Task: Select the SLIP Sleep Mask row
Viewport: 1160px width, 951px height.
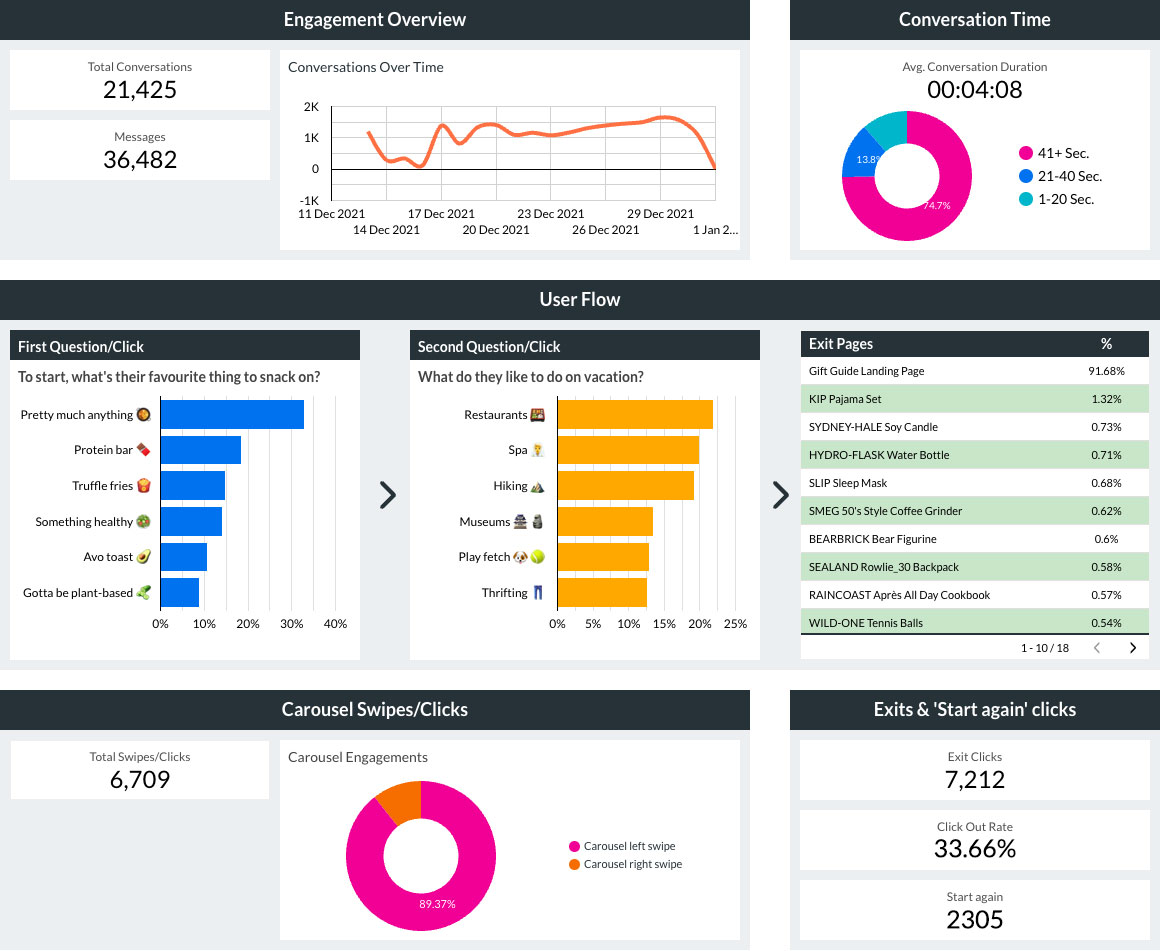Action: tap(974, 483)
